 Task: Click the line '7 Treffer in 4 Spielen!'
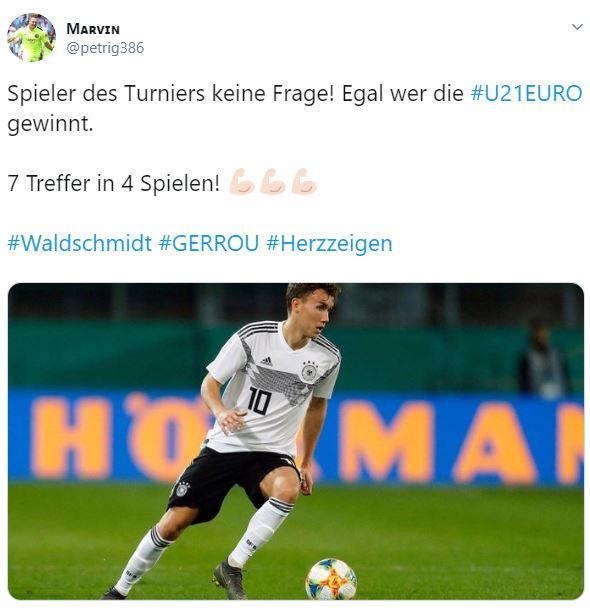coord(113,183)
